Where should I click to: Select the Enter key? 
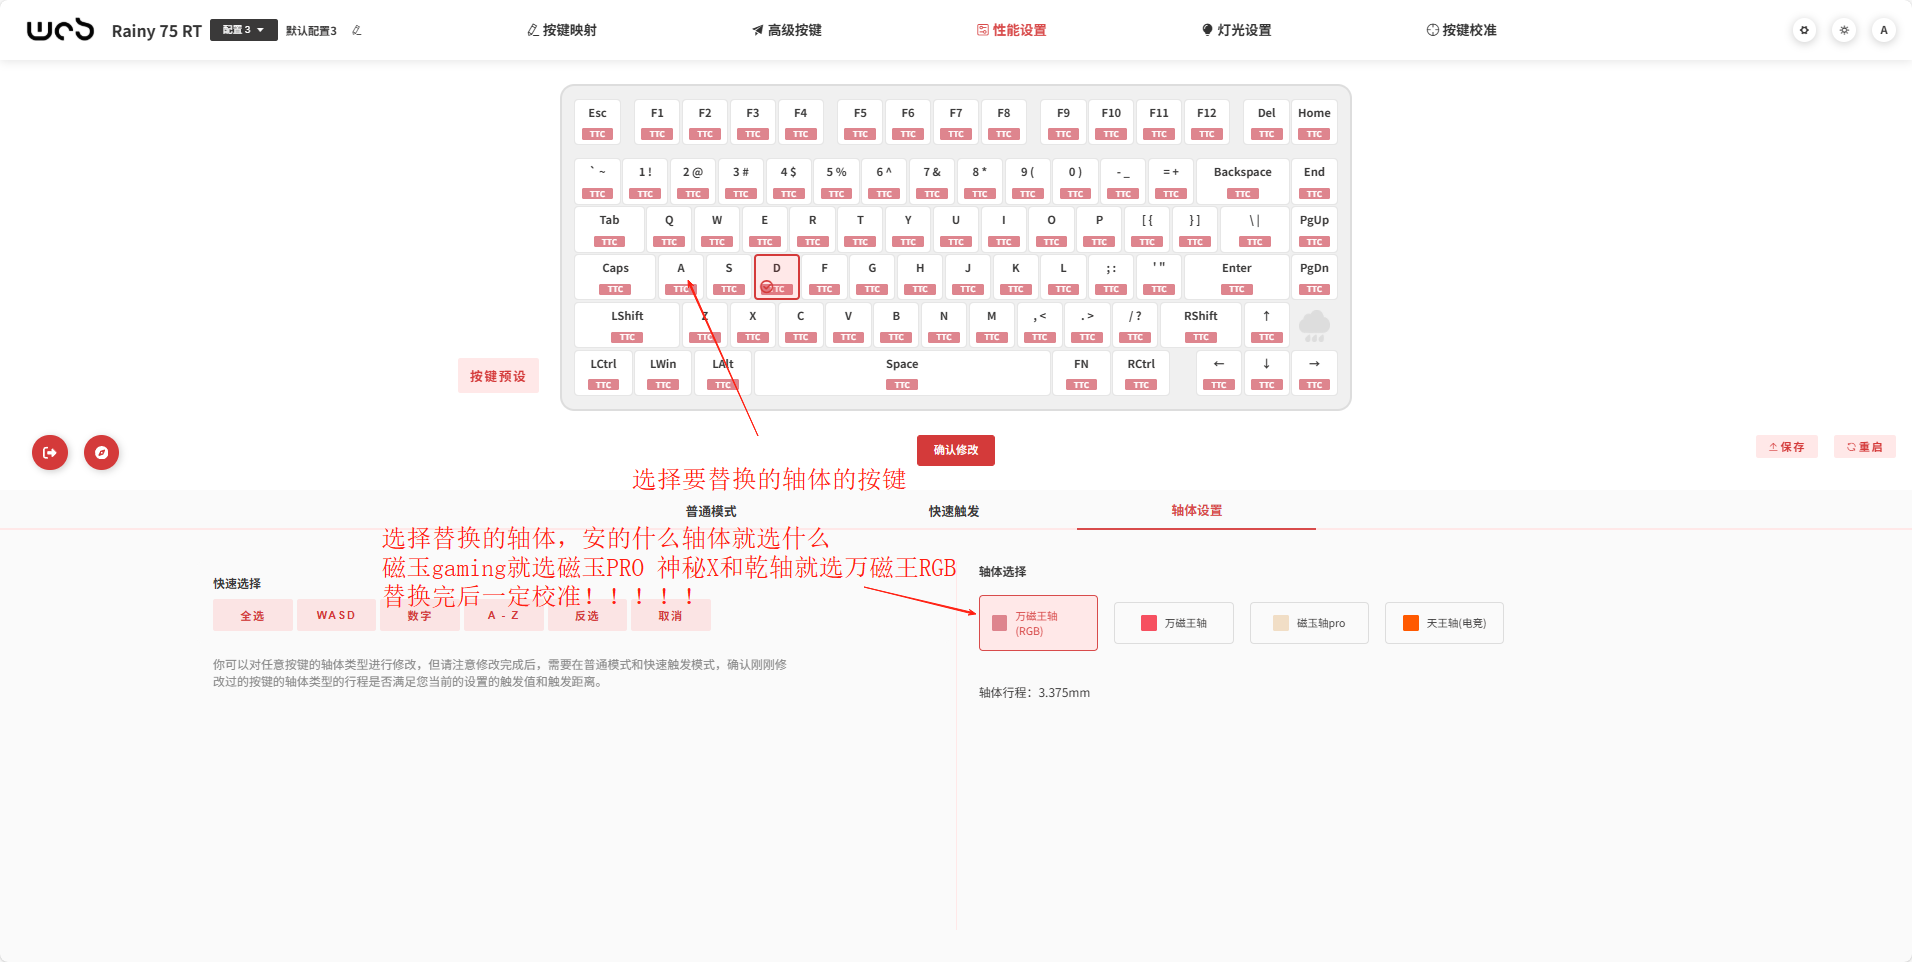(1237, 277)
